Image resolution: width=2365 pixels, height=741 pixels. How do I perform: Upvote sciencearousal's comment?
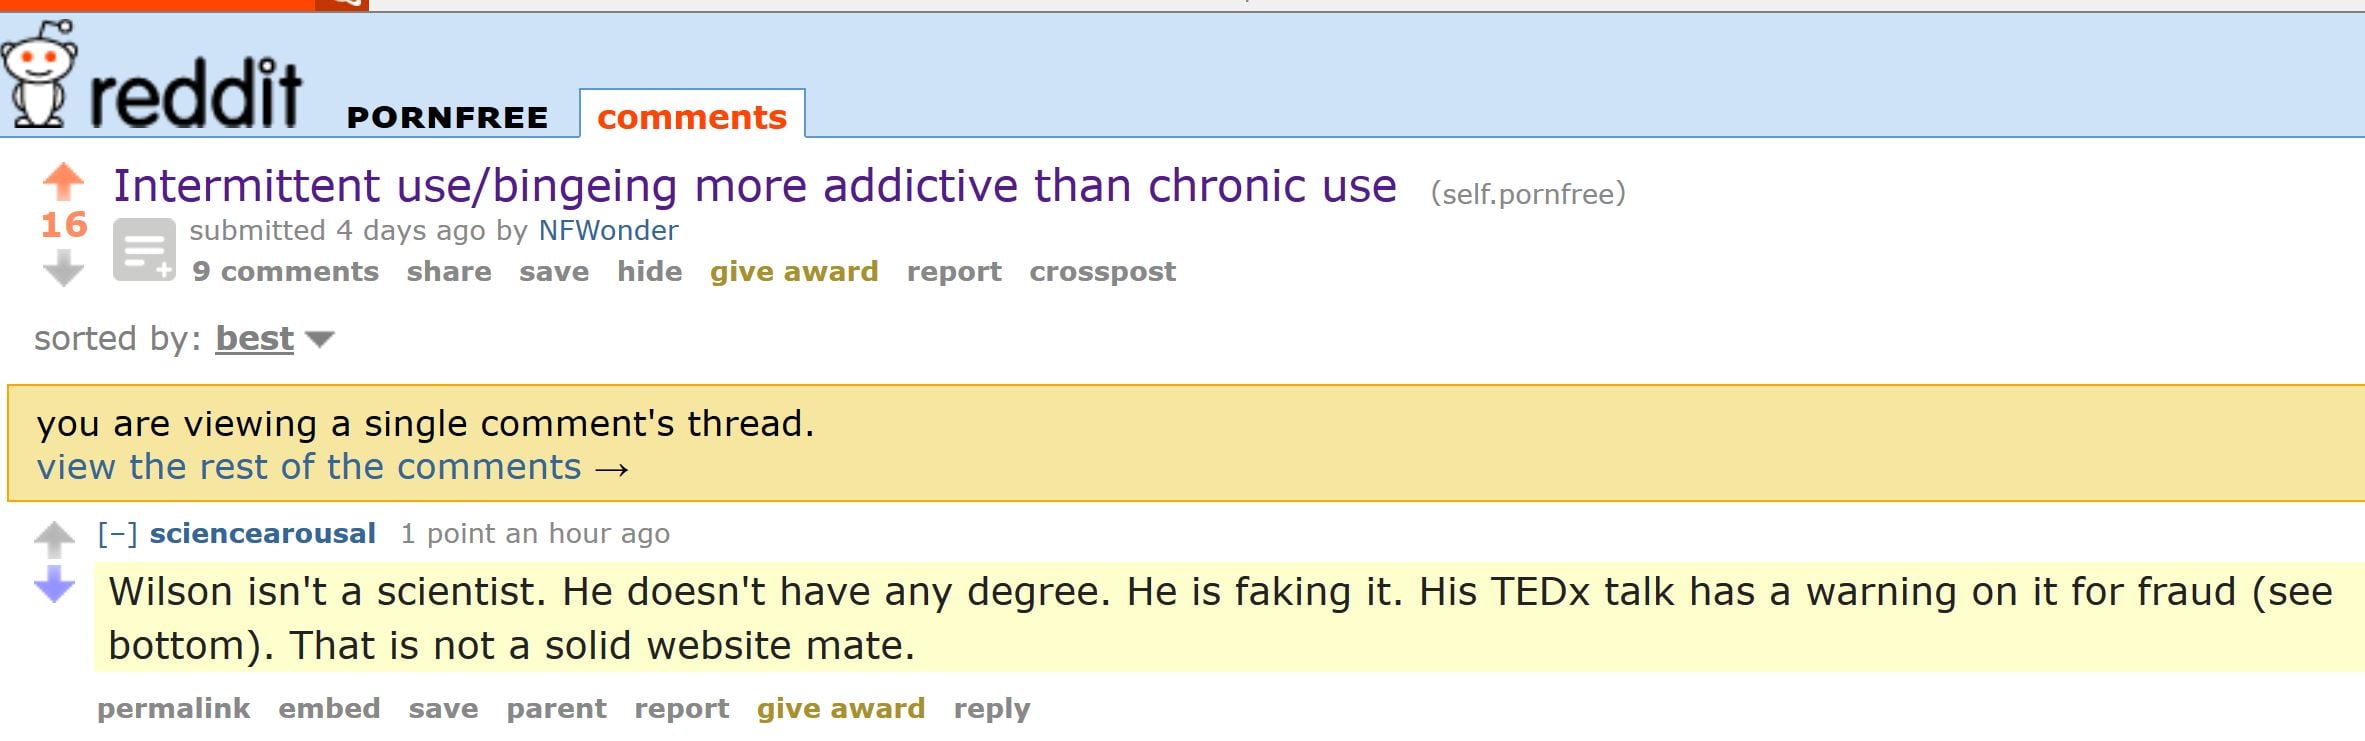coord(54,540)
